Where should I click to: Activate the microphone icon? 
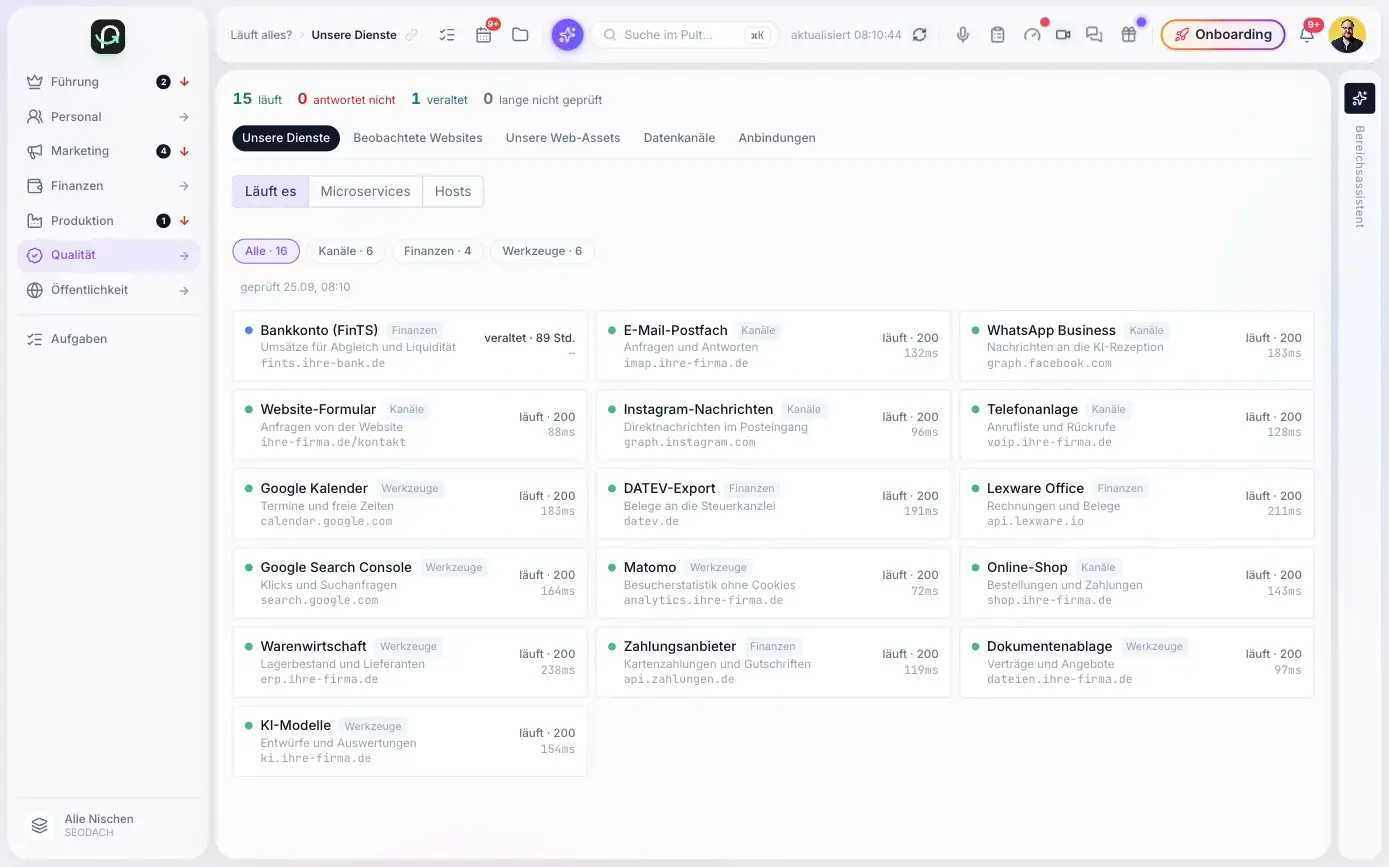[x=963, y=35]
